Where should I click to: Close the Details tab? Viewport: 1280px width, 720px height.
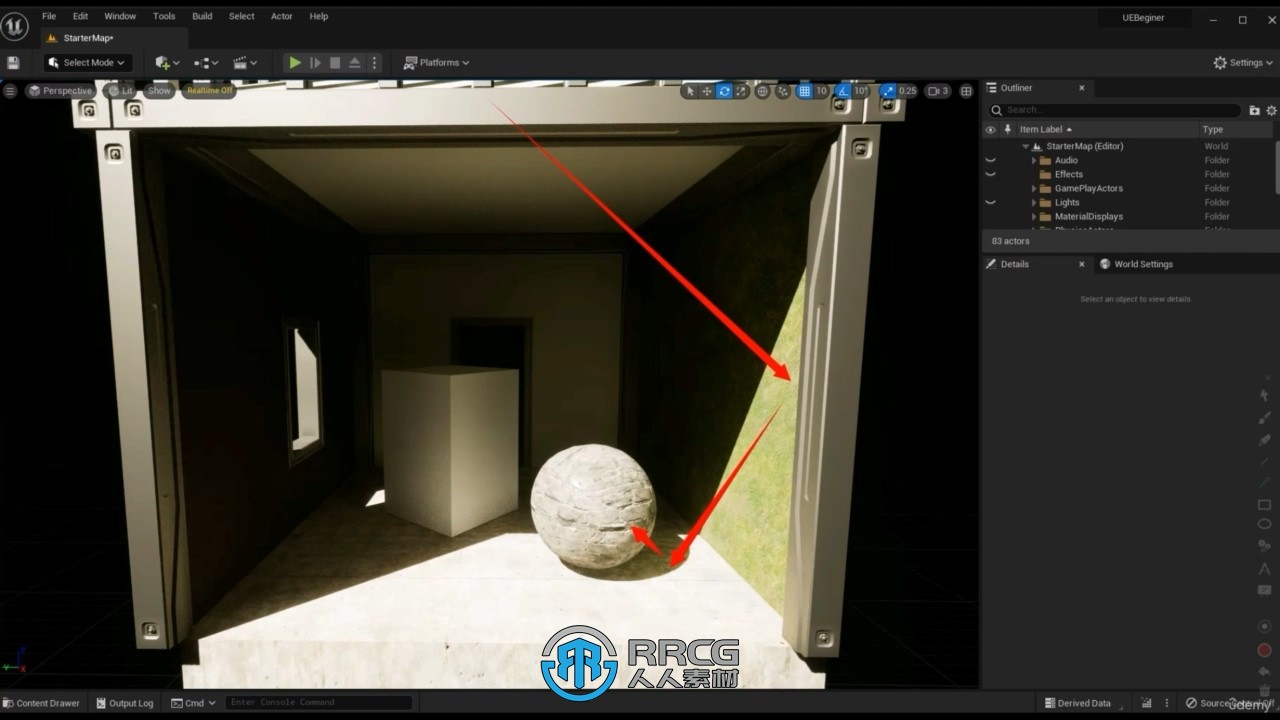pos(1081,264)
